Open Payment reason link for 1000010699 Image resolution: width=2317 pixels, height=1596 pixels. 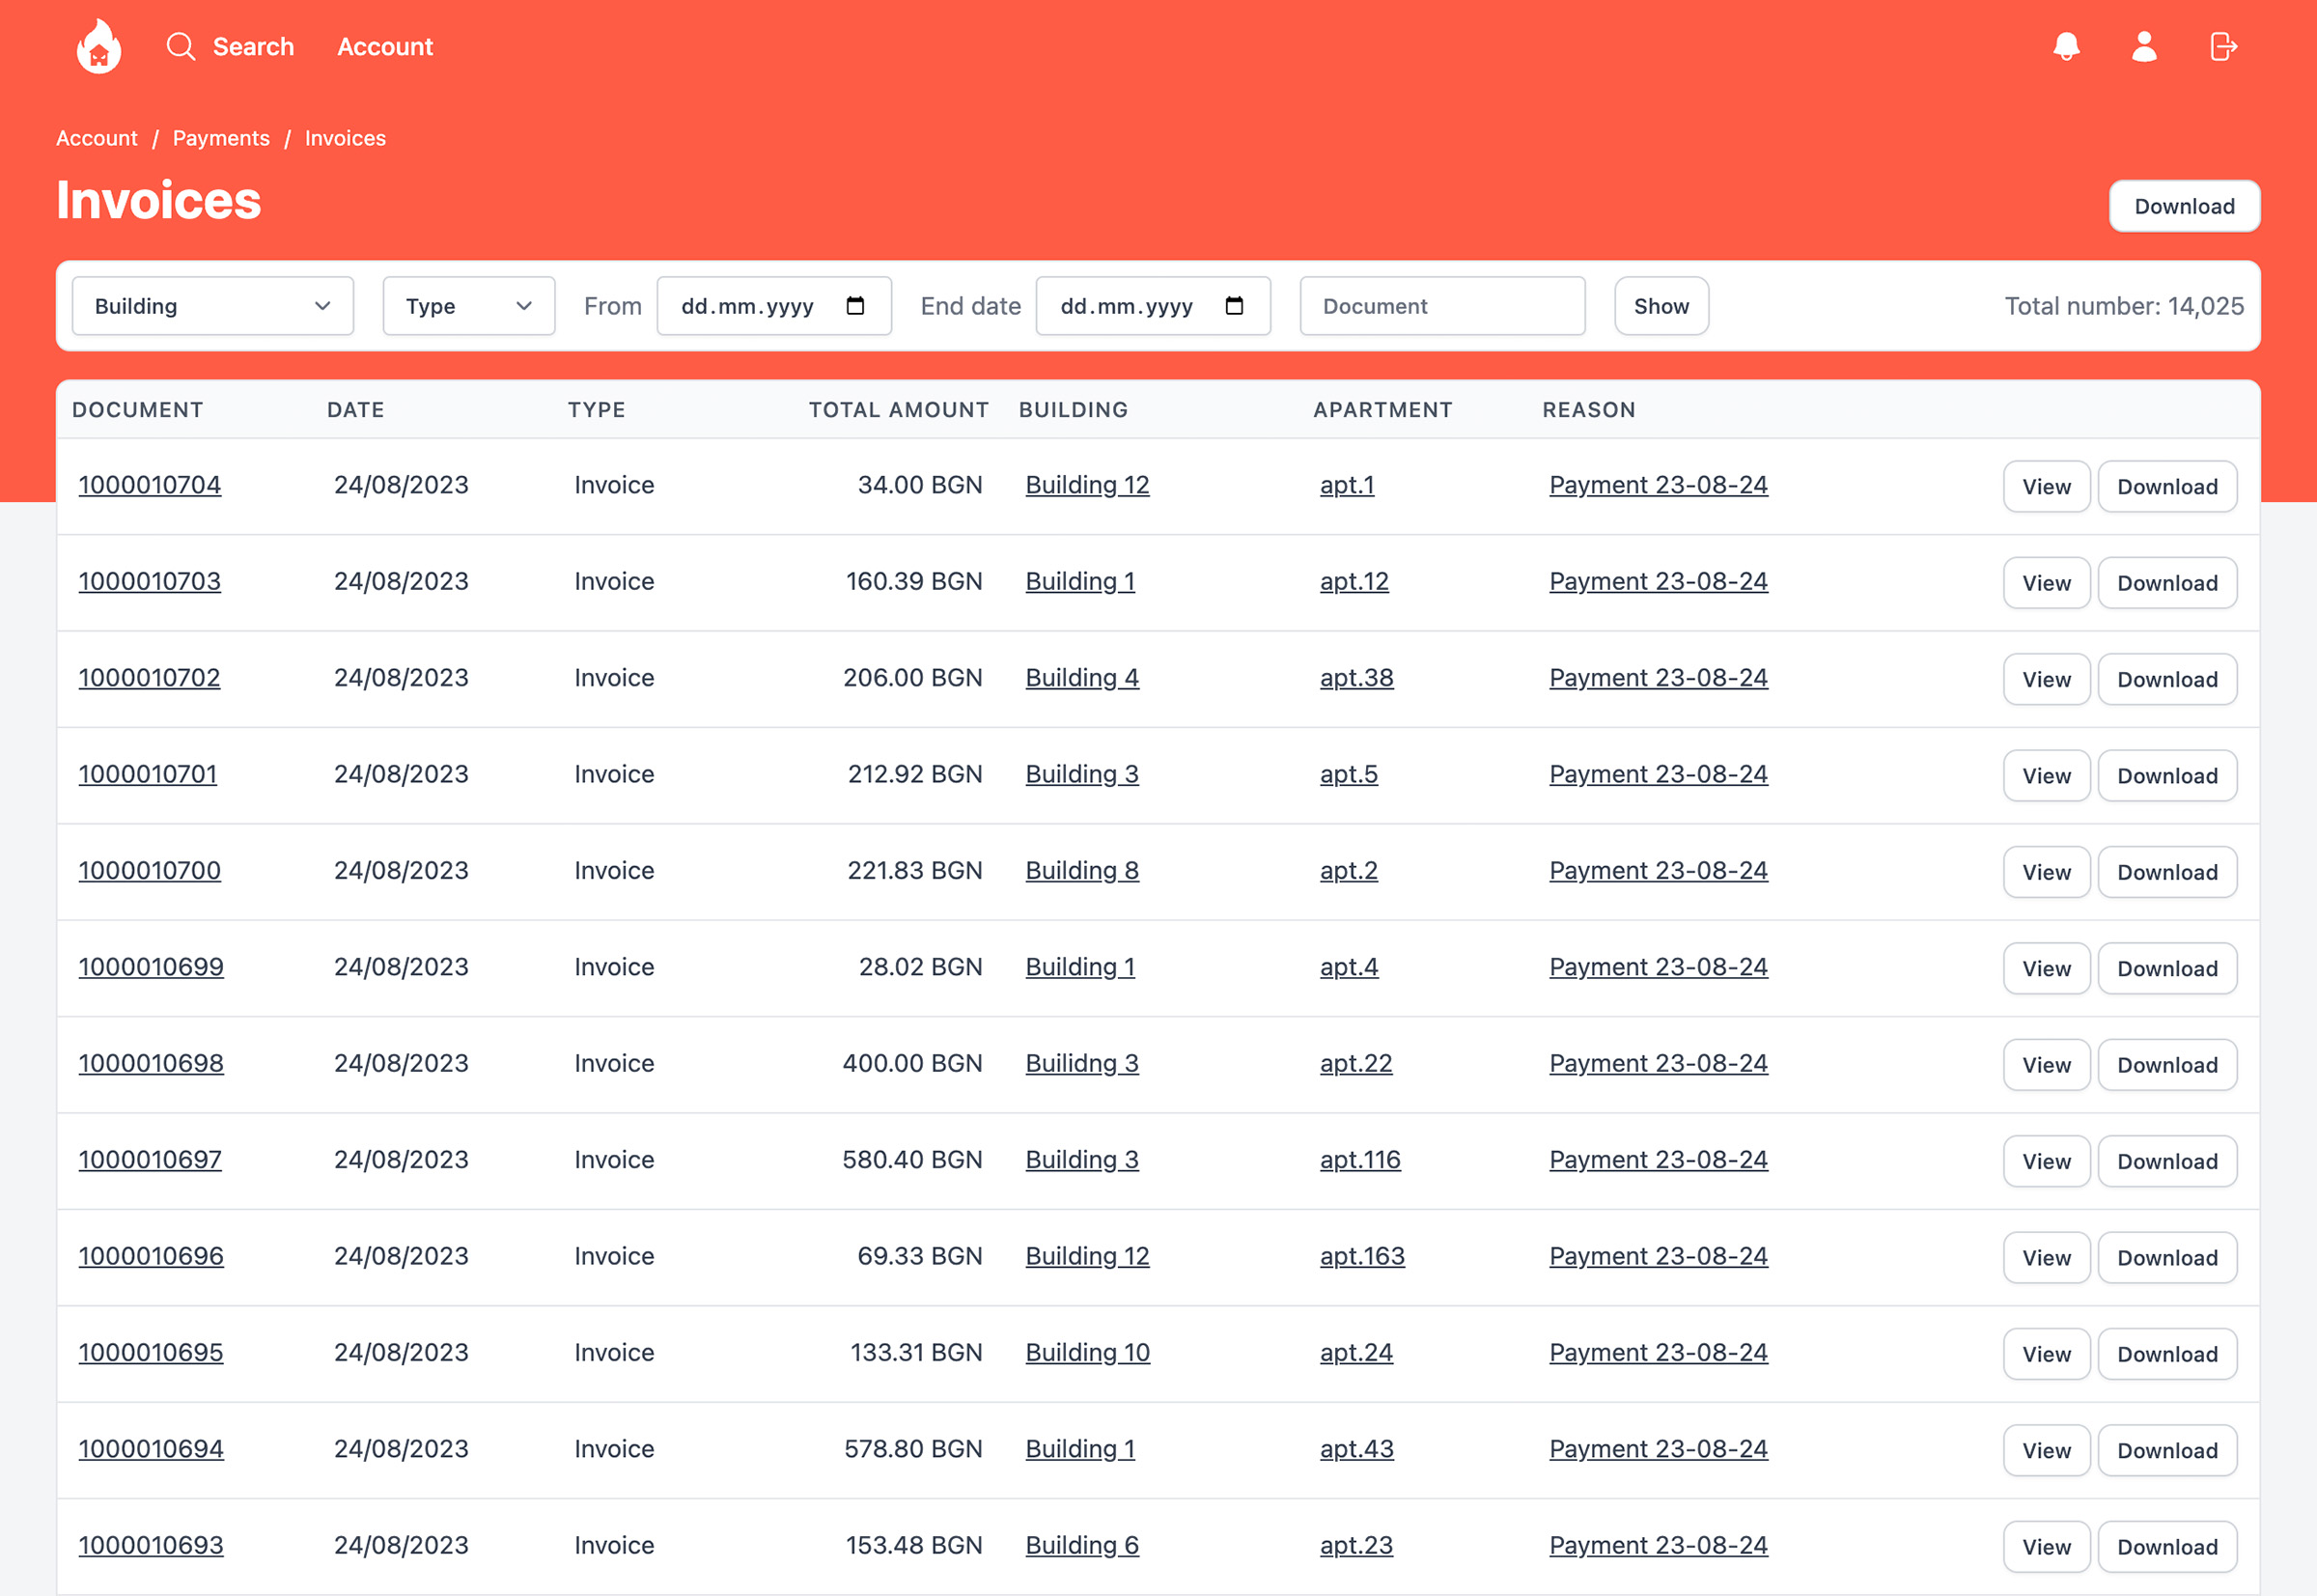click(1658, 967)
